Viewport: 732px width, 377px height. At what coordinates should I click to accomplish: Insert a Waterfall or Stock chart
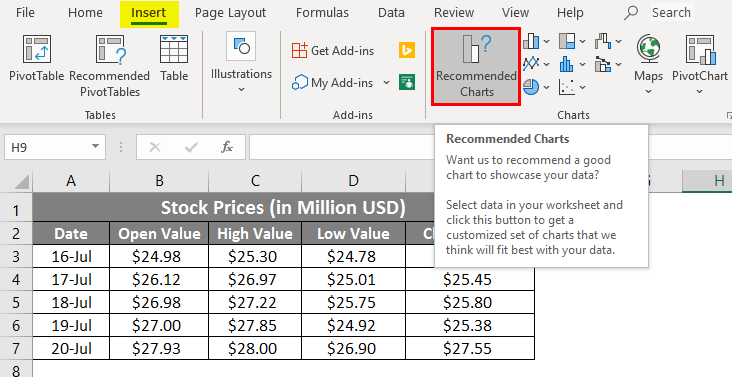(603, 41)
